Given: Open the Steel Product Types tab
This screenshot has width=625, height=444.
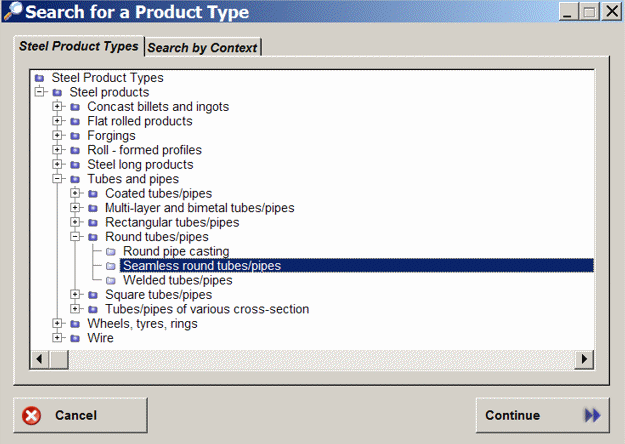Looking at the screenshot, I should (x=79, y=46).
